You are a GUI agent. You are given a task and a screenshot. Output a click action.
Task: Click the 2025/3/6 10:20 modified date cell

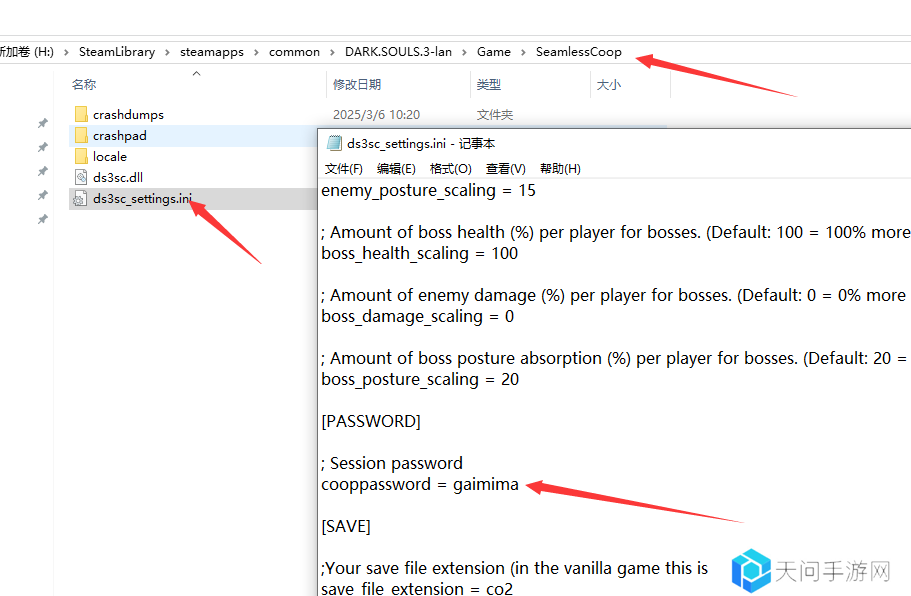click(376, 114)
